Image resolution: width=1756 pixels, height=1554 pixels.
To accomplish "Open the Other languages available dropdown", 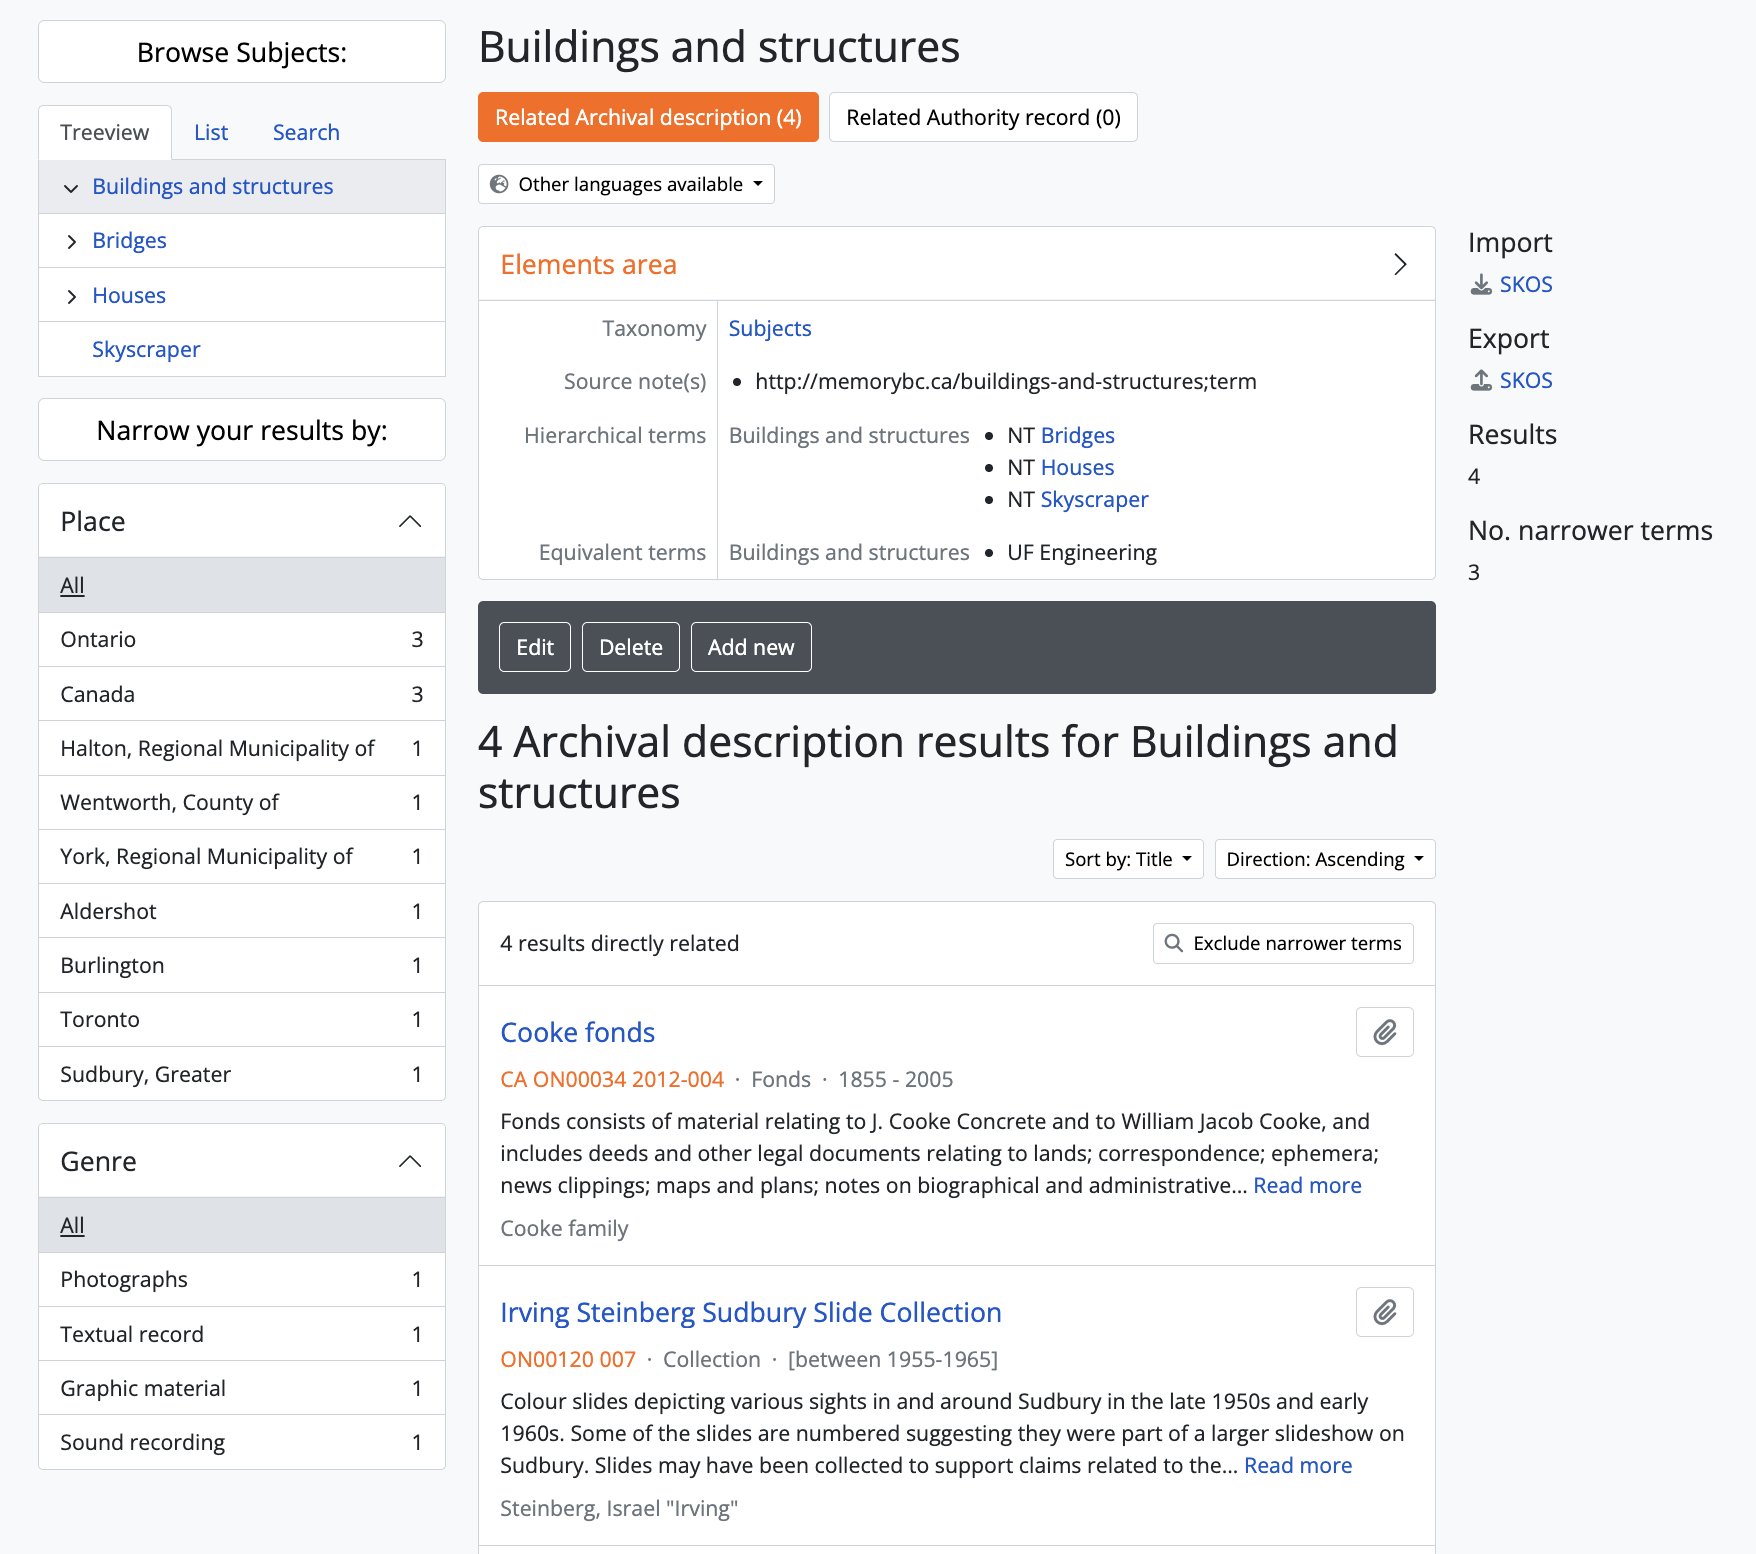I will click(x=626, y=184).
